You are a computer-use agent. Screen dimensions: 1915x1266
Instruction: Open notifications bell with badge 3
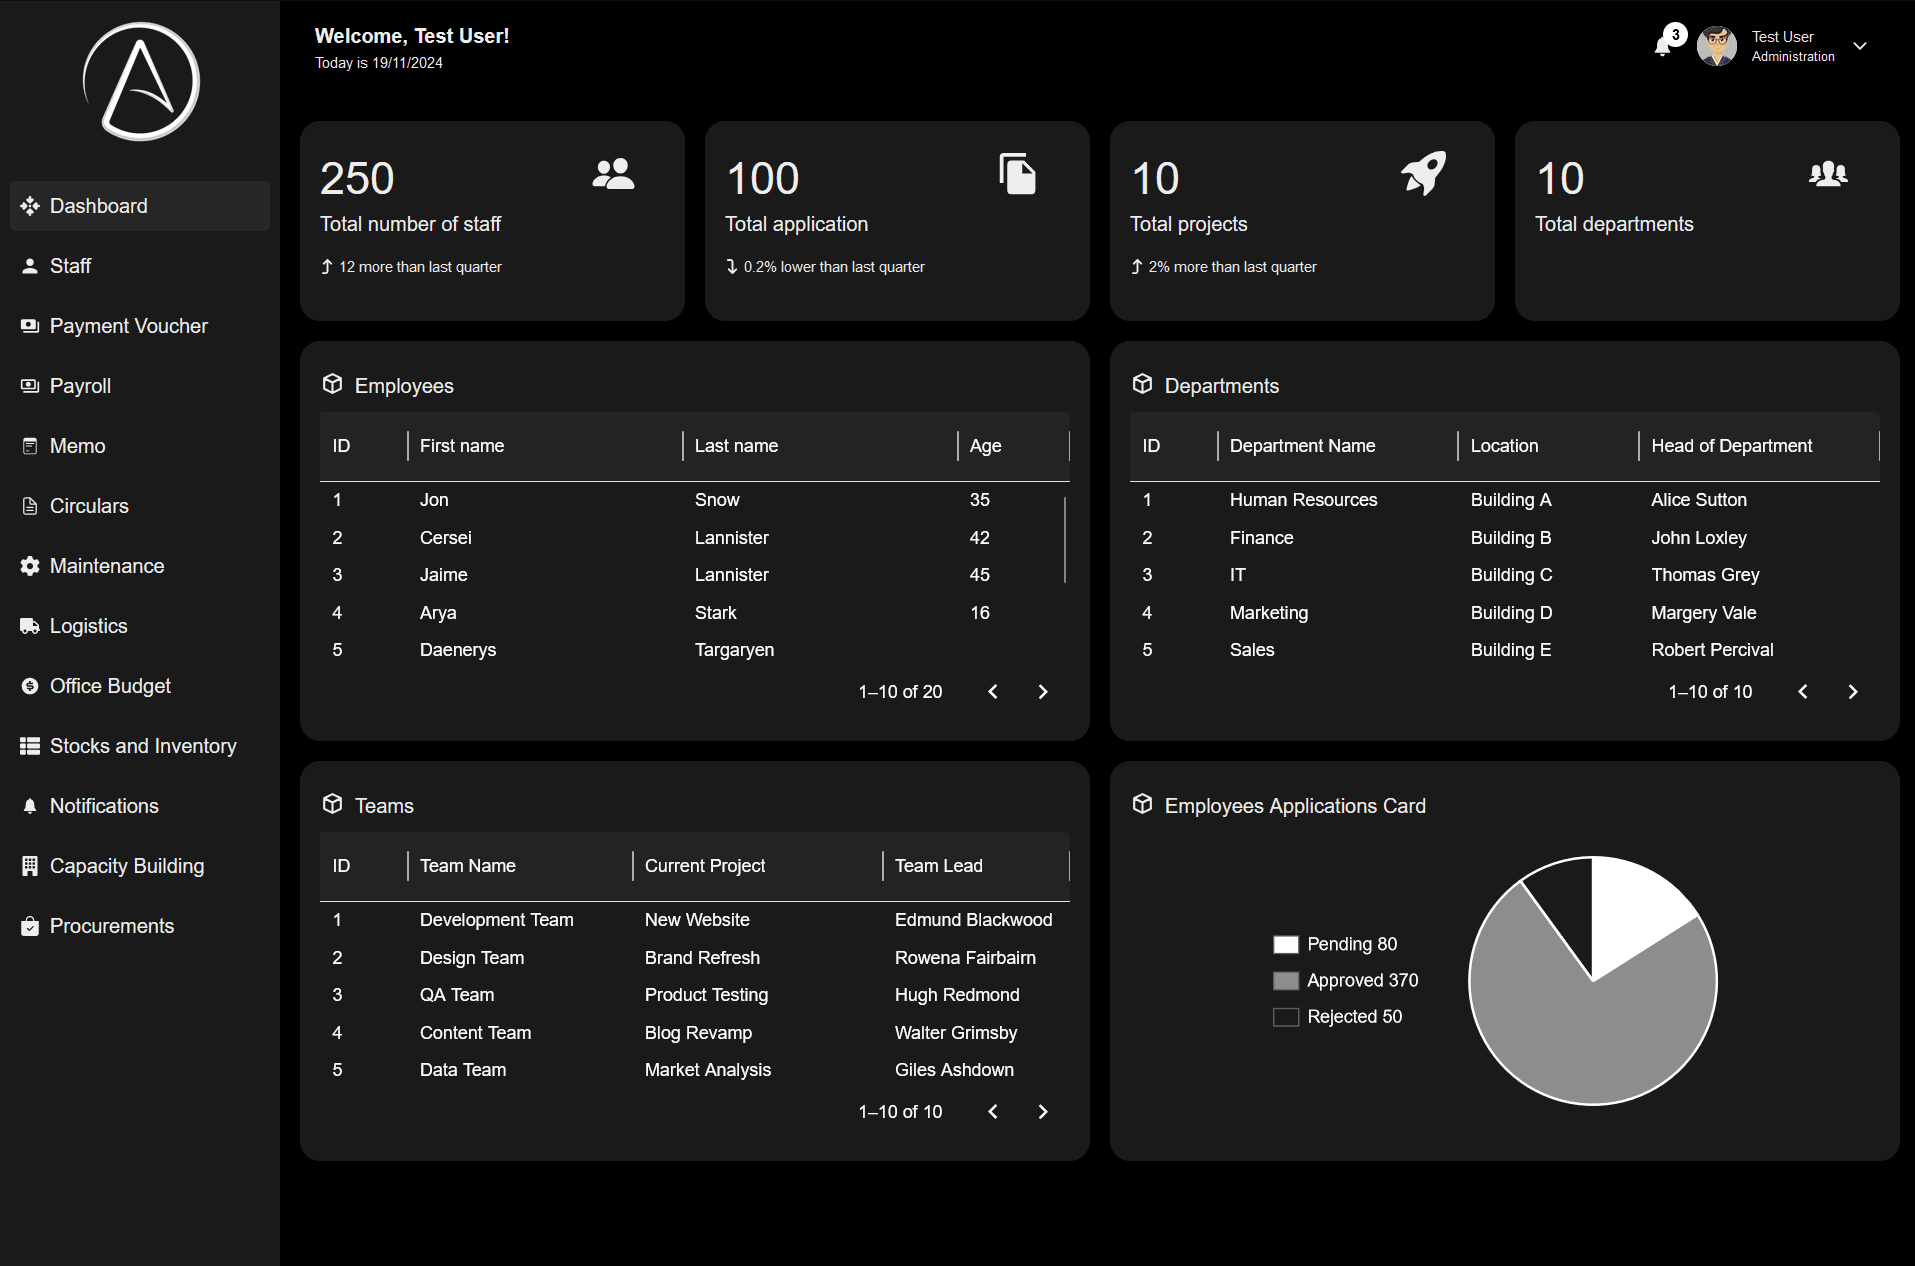[1663, 44]
